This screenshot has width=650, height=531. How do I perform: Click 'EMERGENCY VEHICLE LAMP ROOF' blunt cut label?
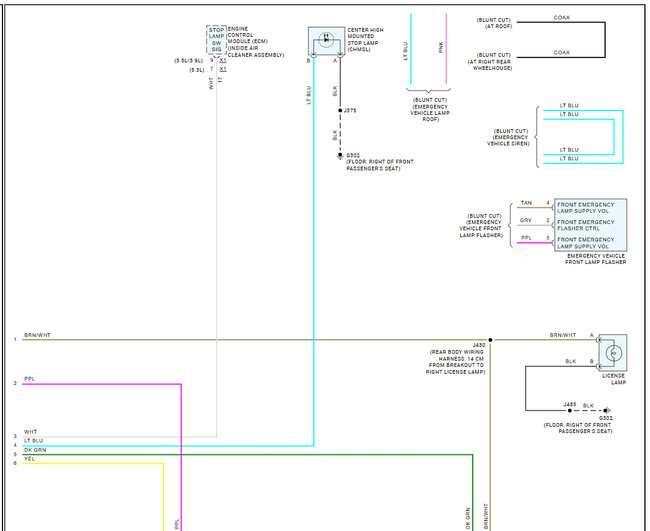click(x=430, y=110)
